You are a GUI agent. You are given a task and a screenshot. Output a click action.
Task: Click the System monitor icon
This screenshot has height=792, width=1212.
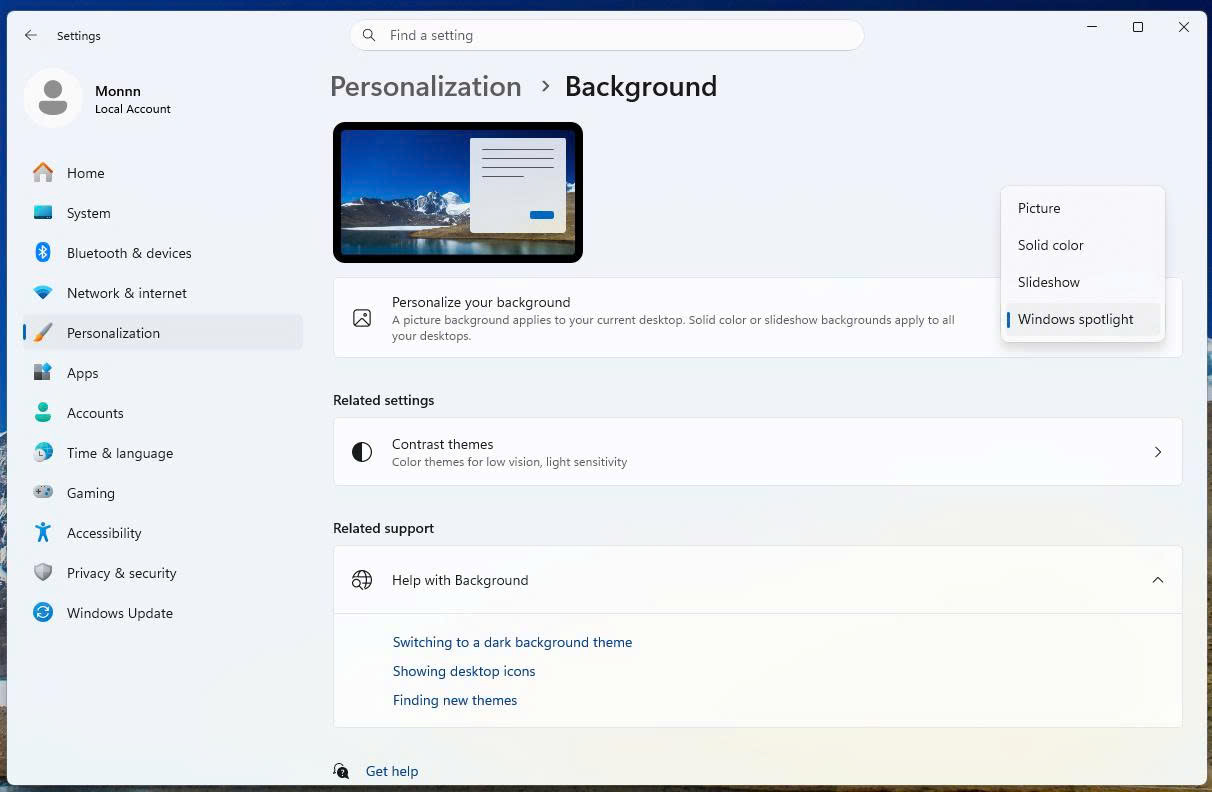pyautogui.click(x=43, y=213)
